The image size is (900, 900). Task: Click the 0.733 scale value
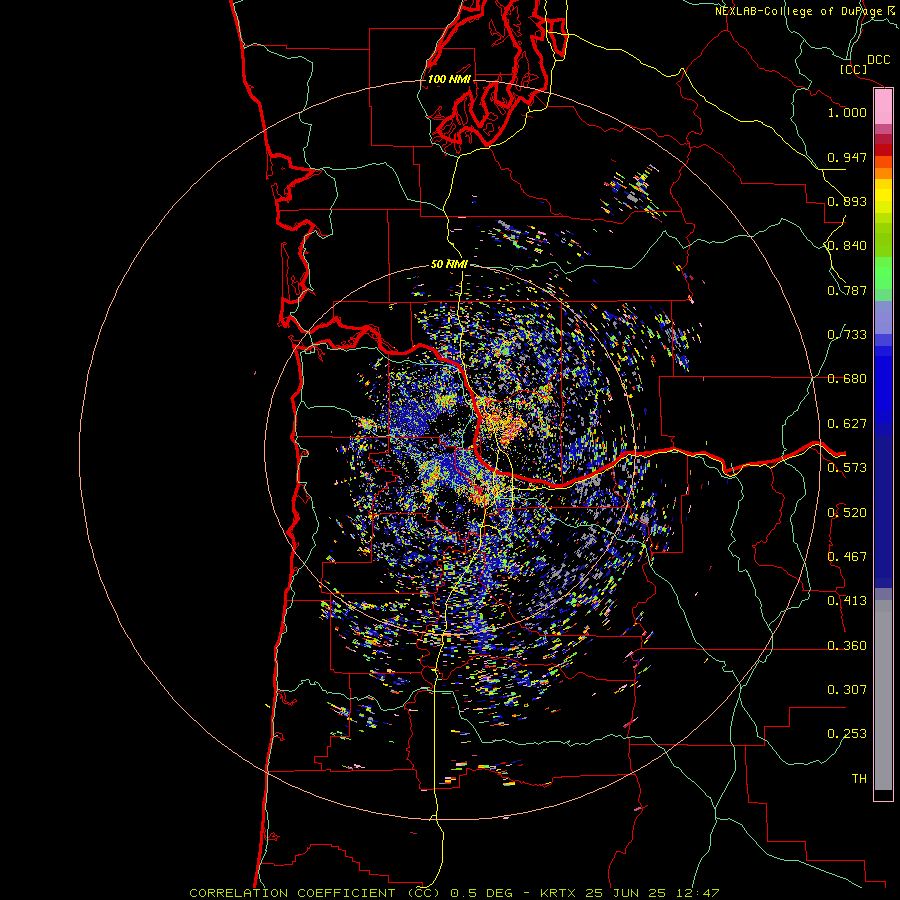tap(847, 335)
